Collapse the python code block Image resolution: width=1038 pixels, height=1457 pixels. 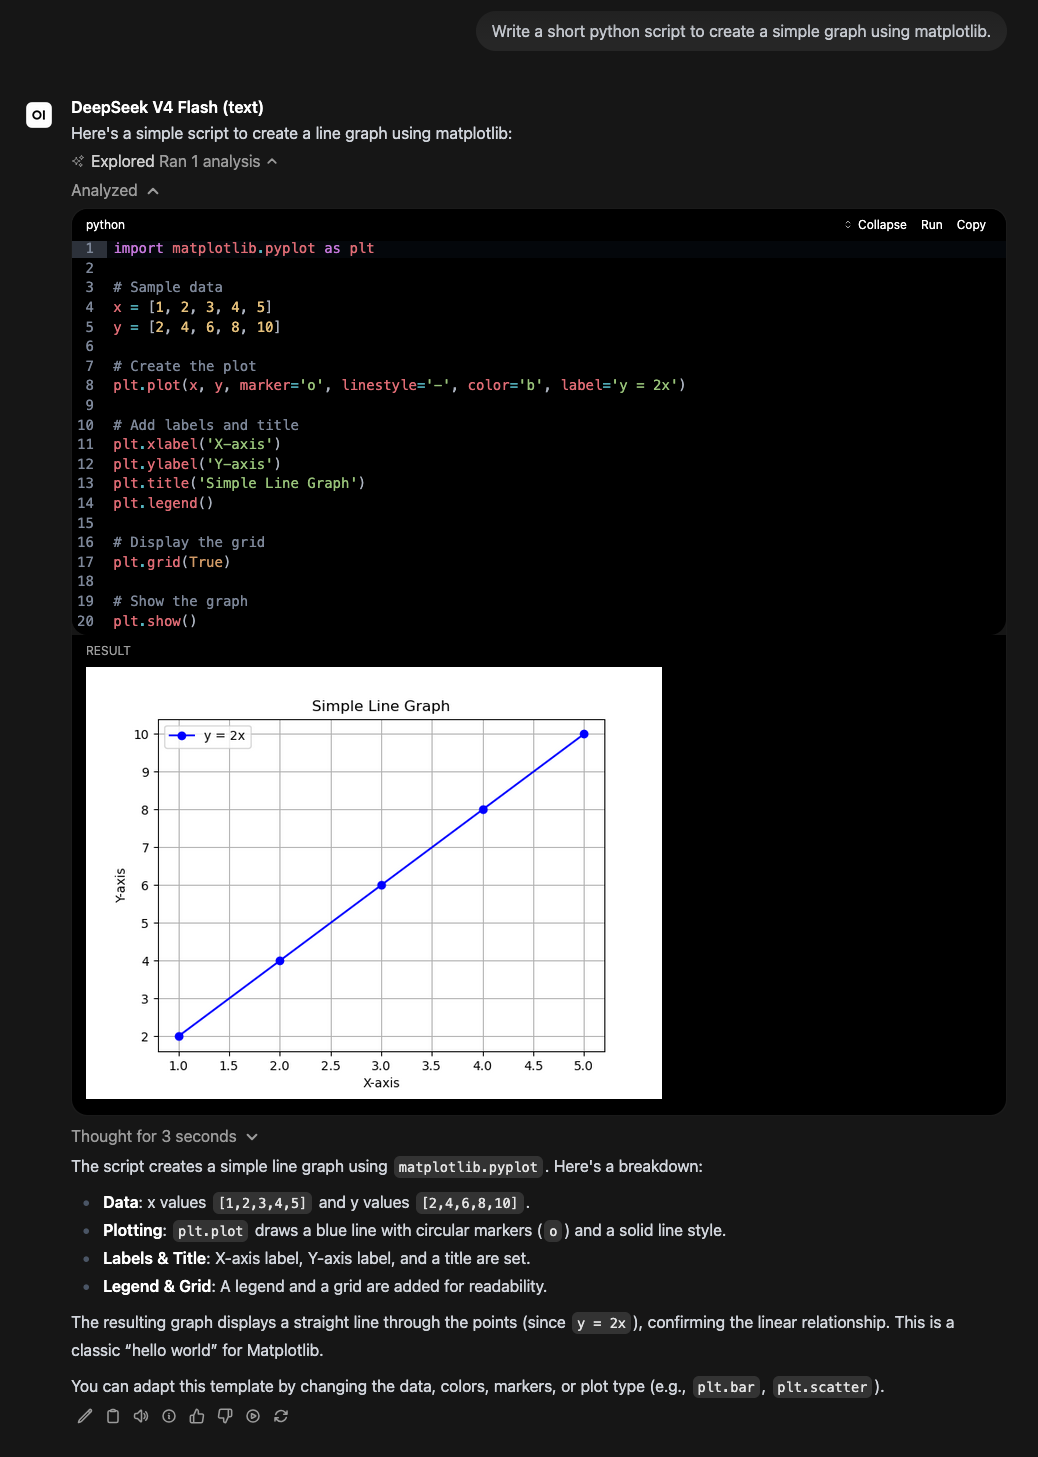pos(875,225)
